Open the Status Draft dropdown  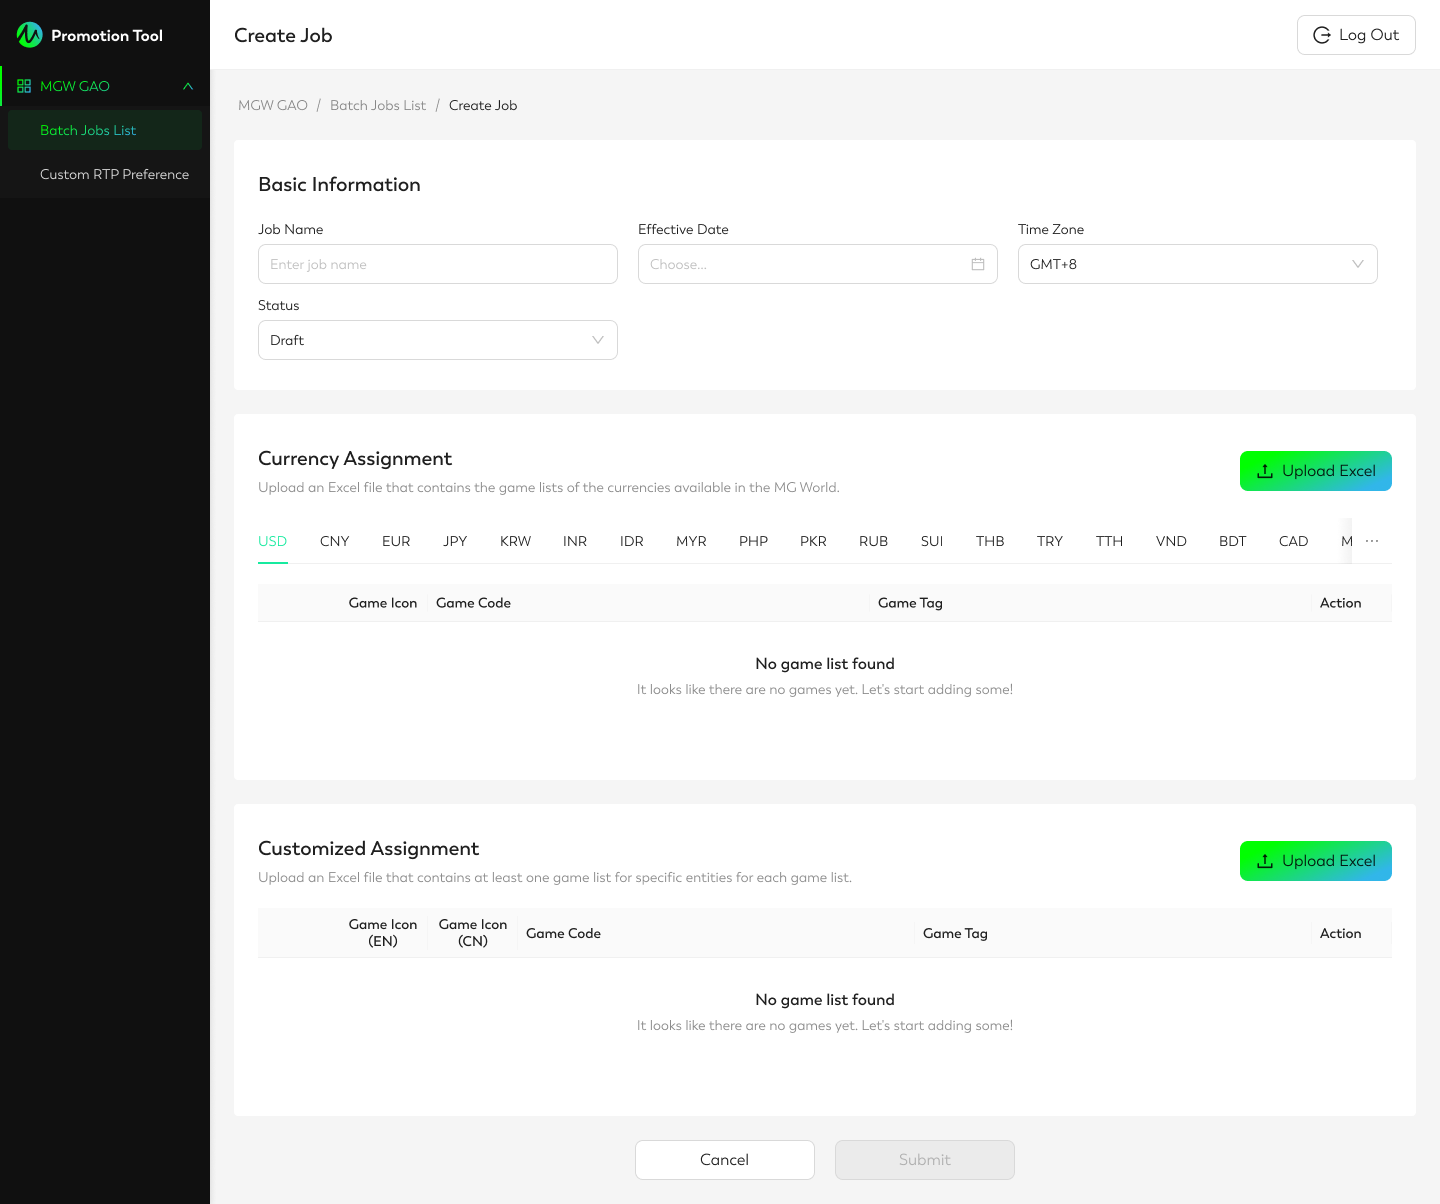tap(437, 340)
